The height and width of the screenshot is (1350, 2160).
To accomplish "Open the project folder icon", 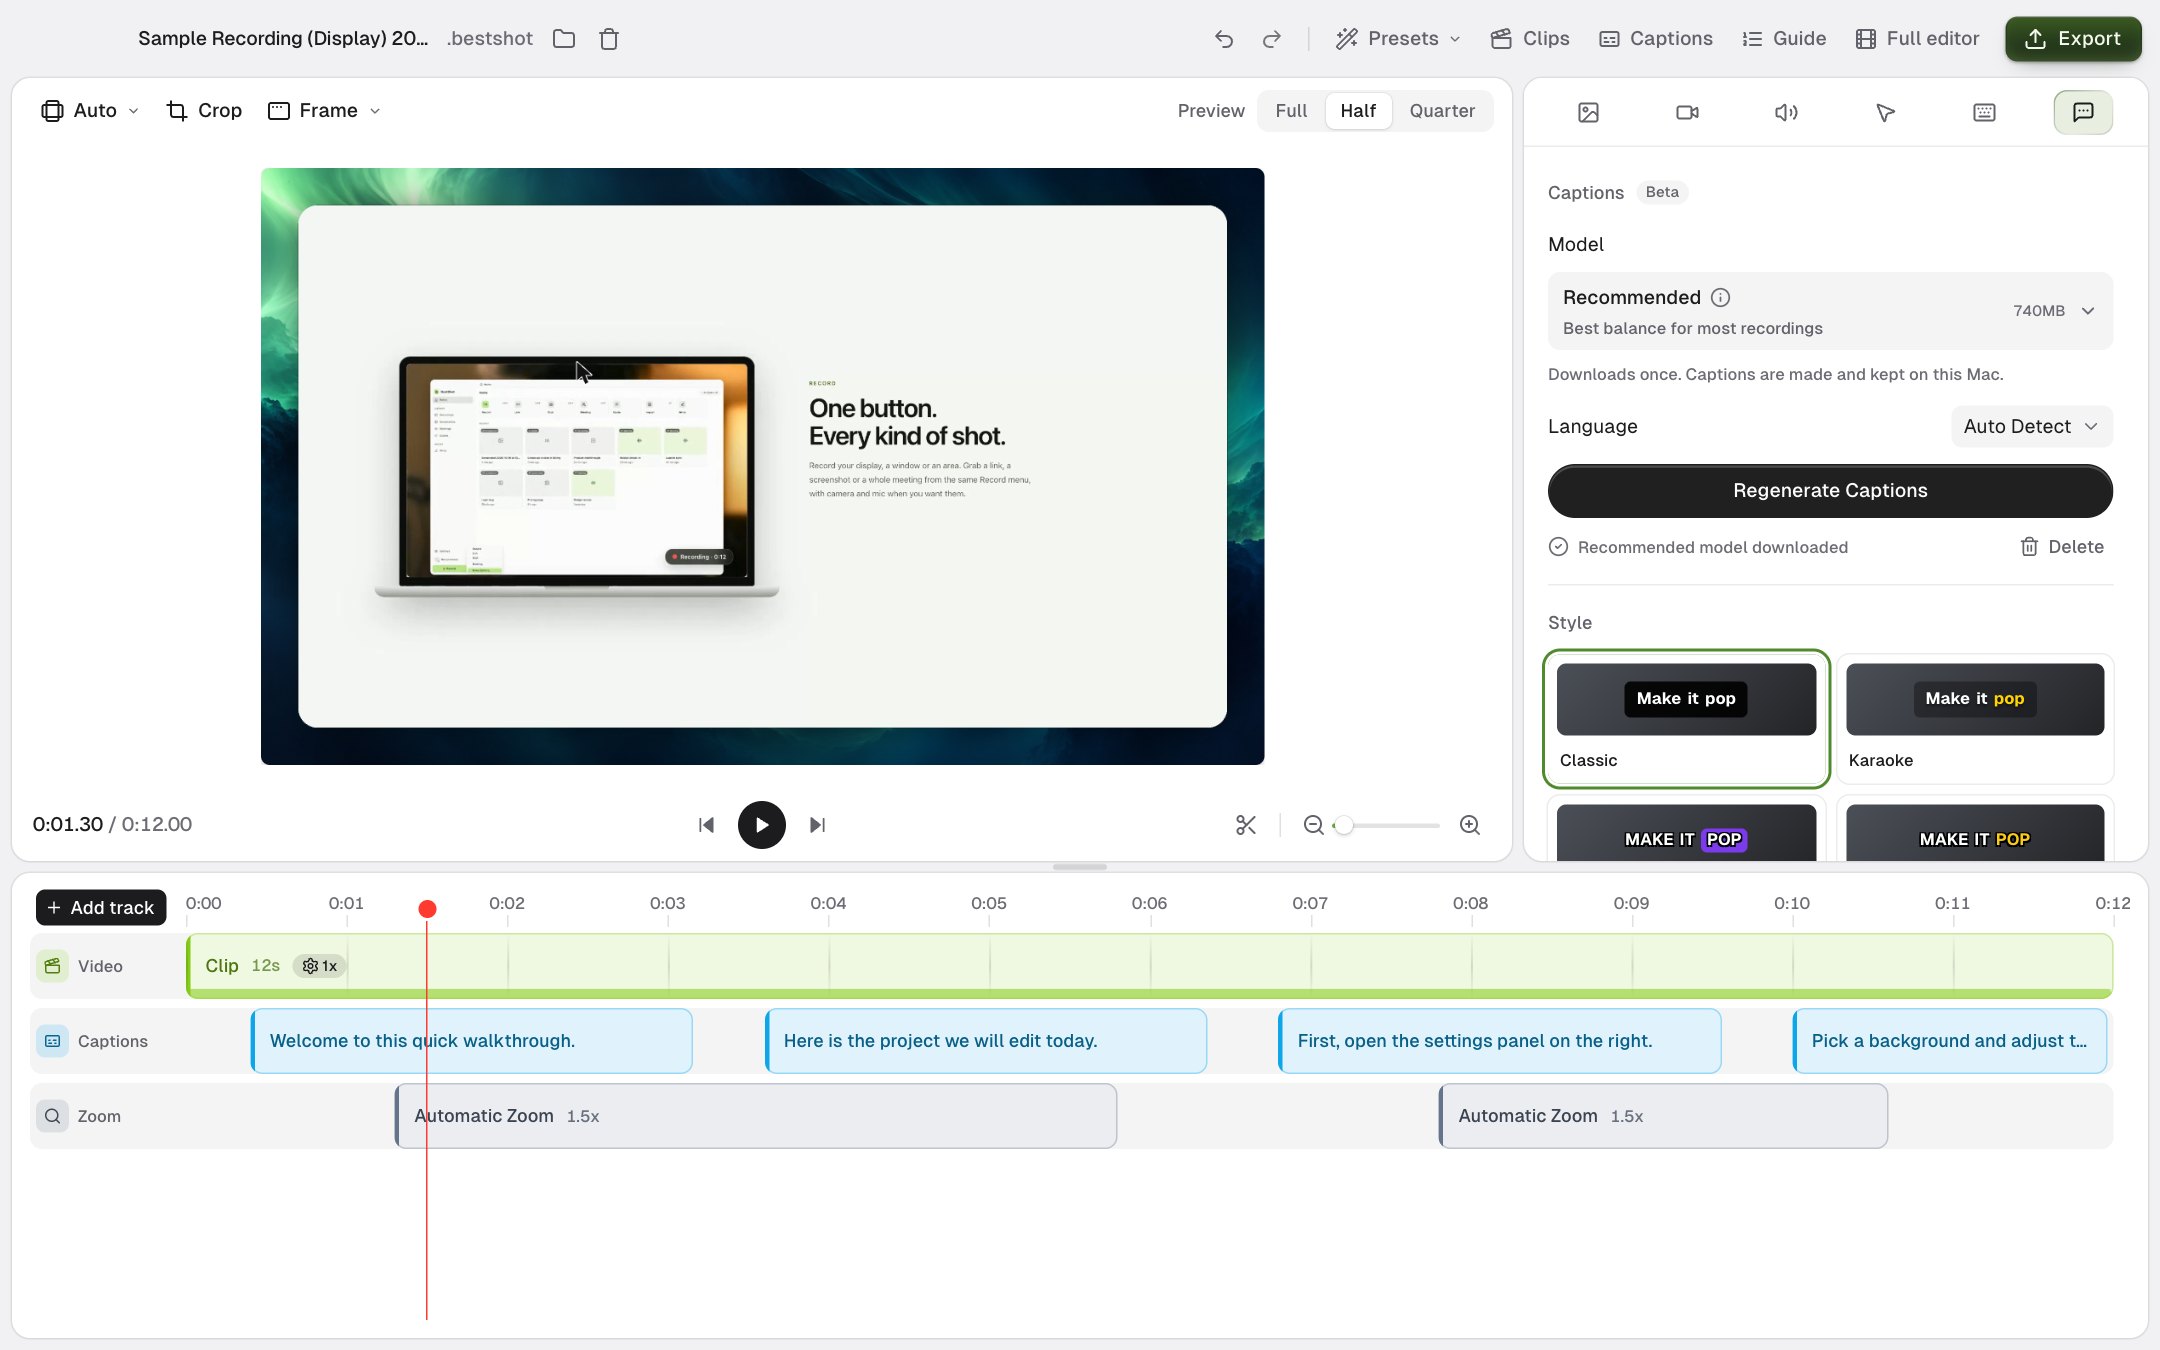I will 564,39.
